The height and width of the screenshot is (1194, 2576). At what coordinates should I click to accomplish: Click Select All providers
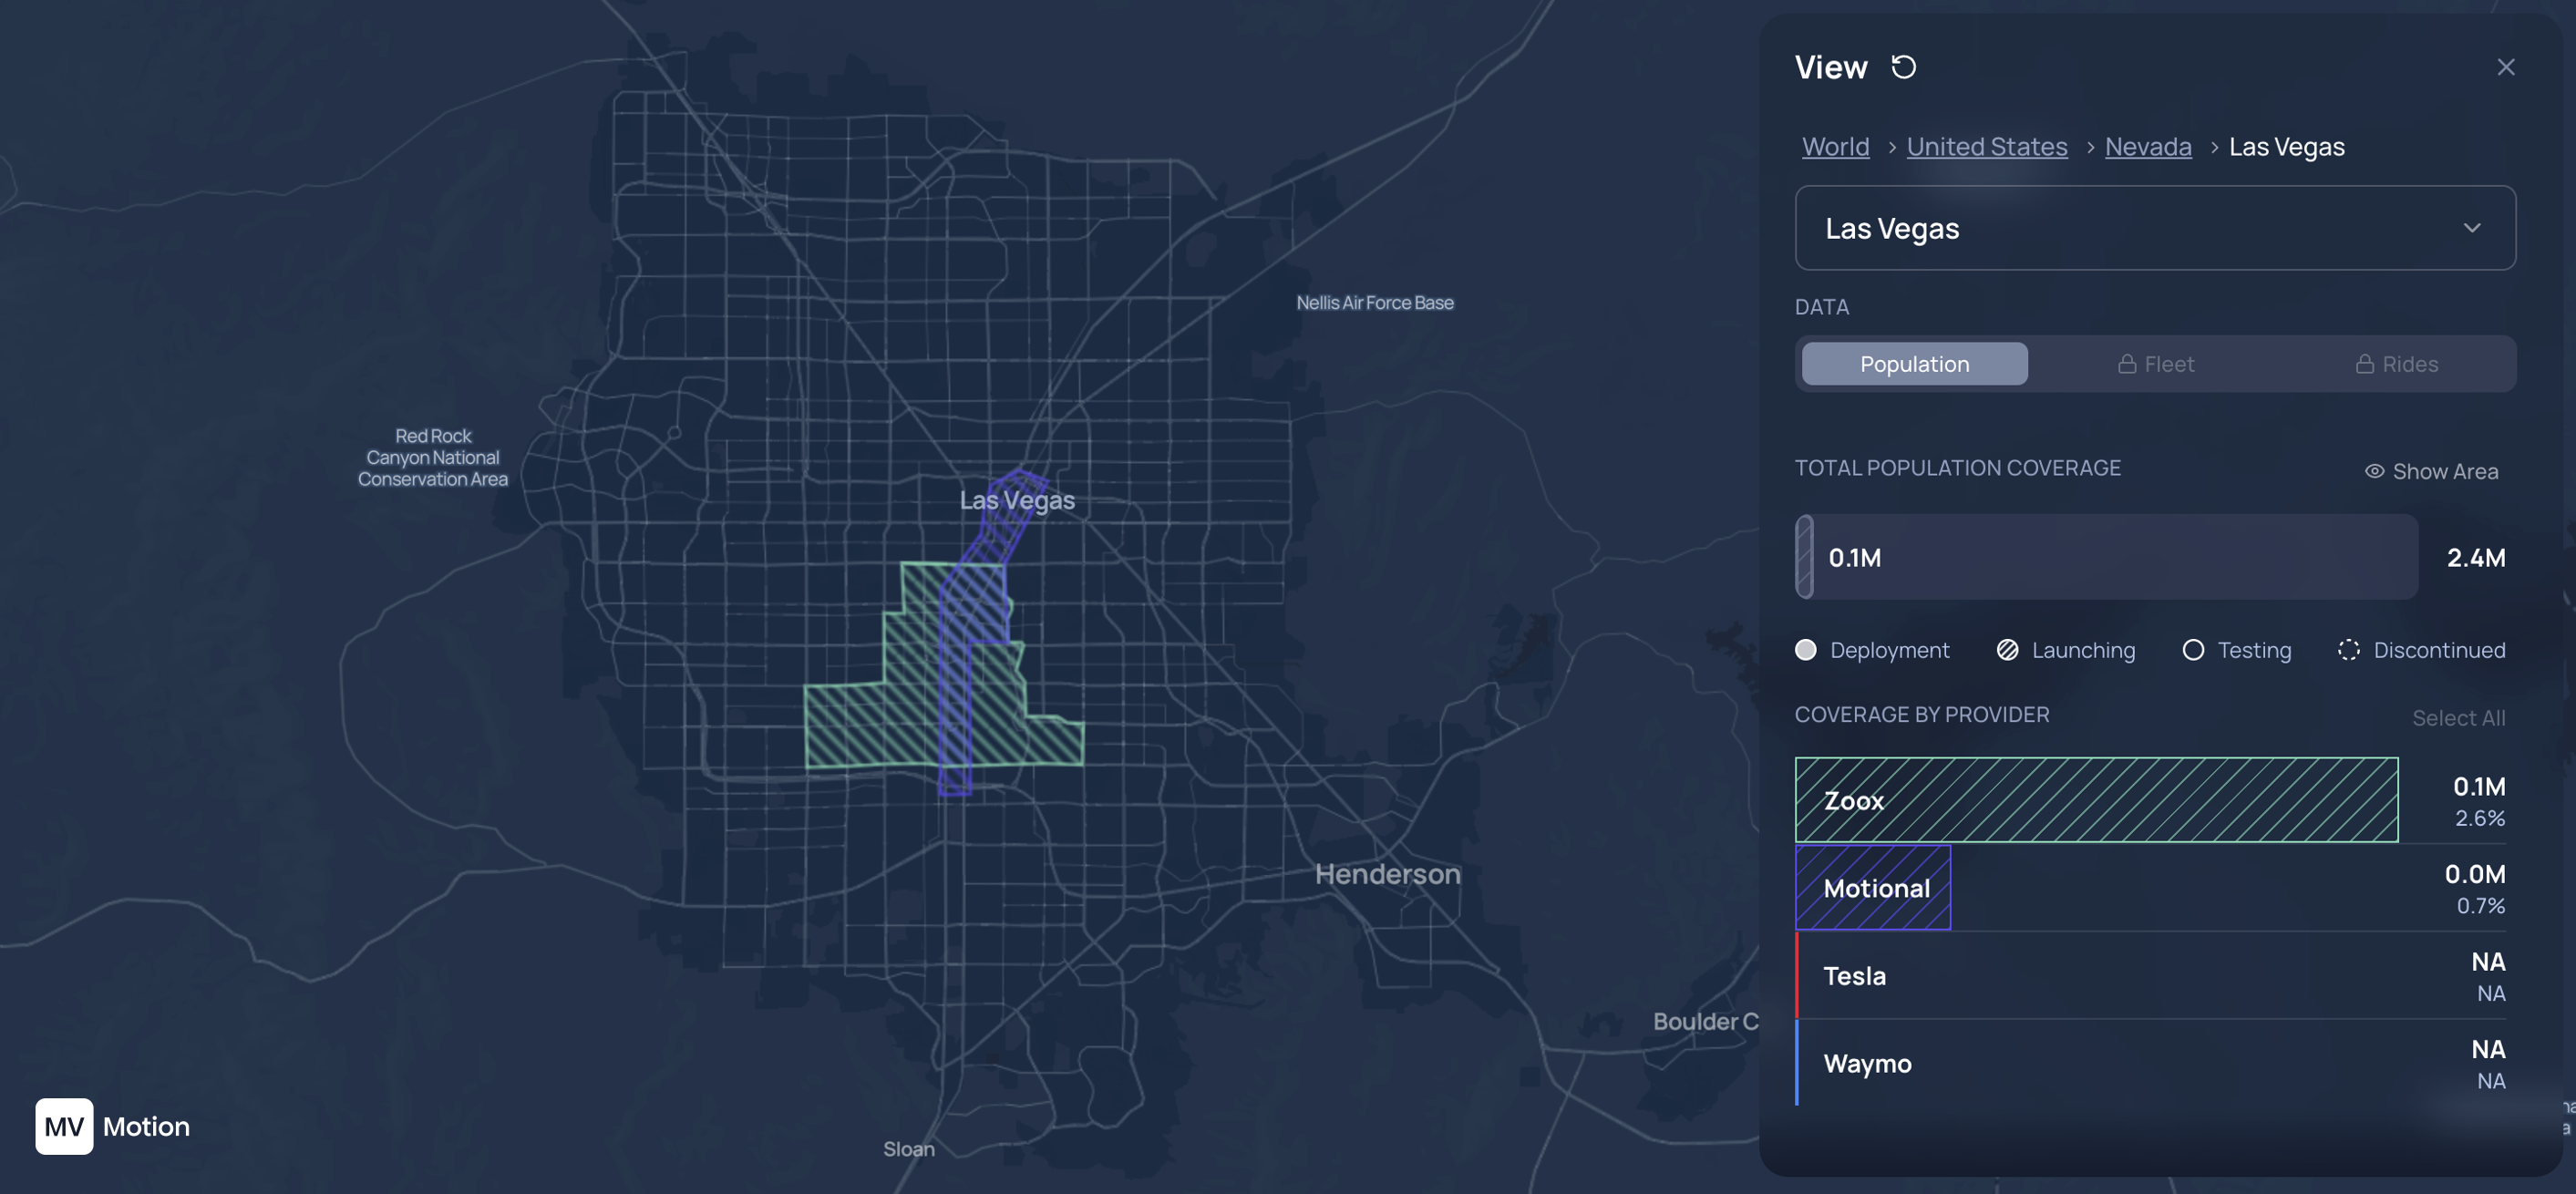(2459, 717)
